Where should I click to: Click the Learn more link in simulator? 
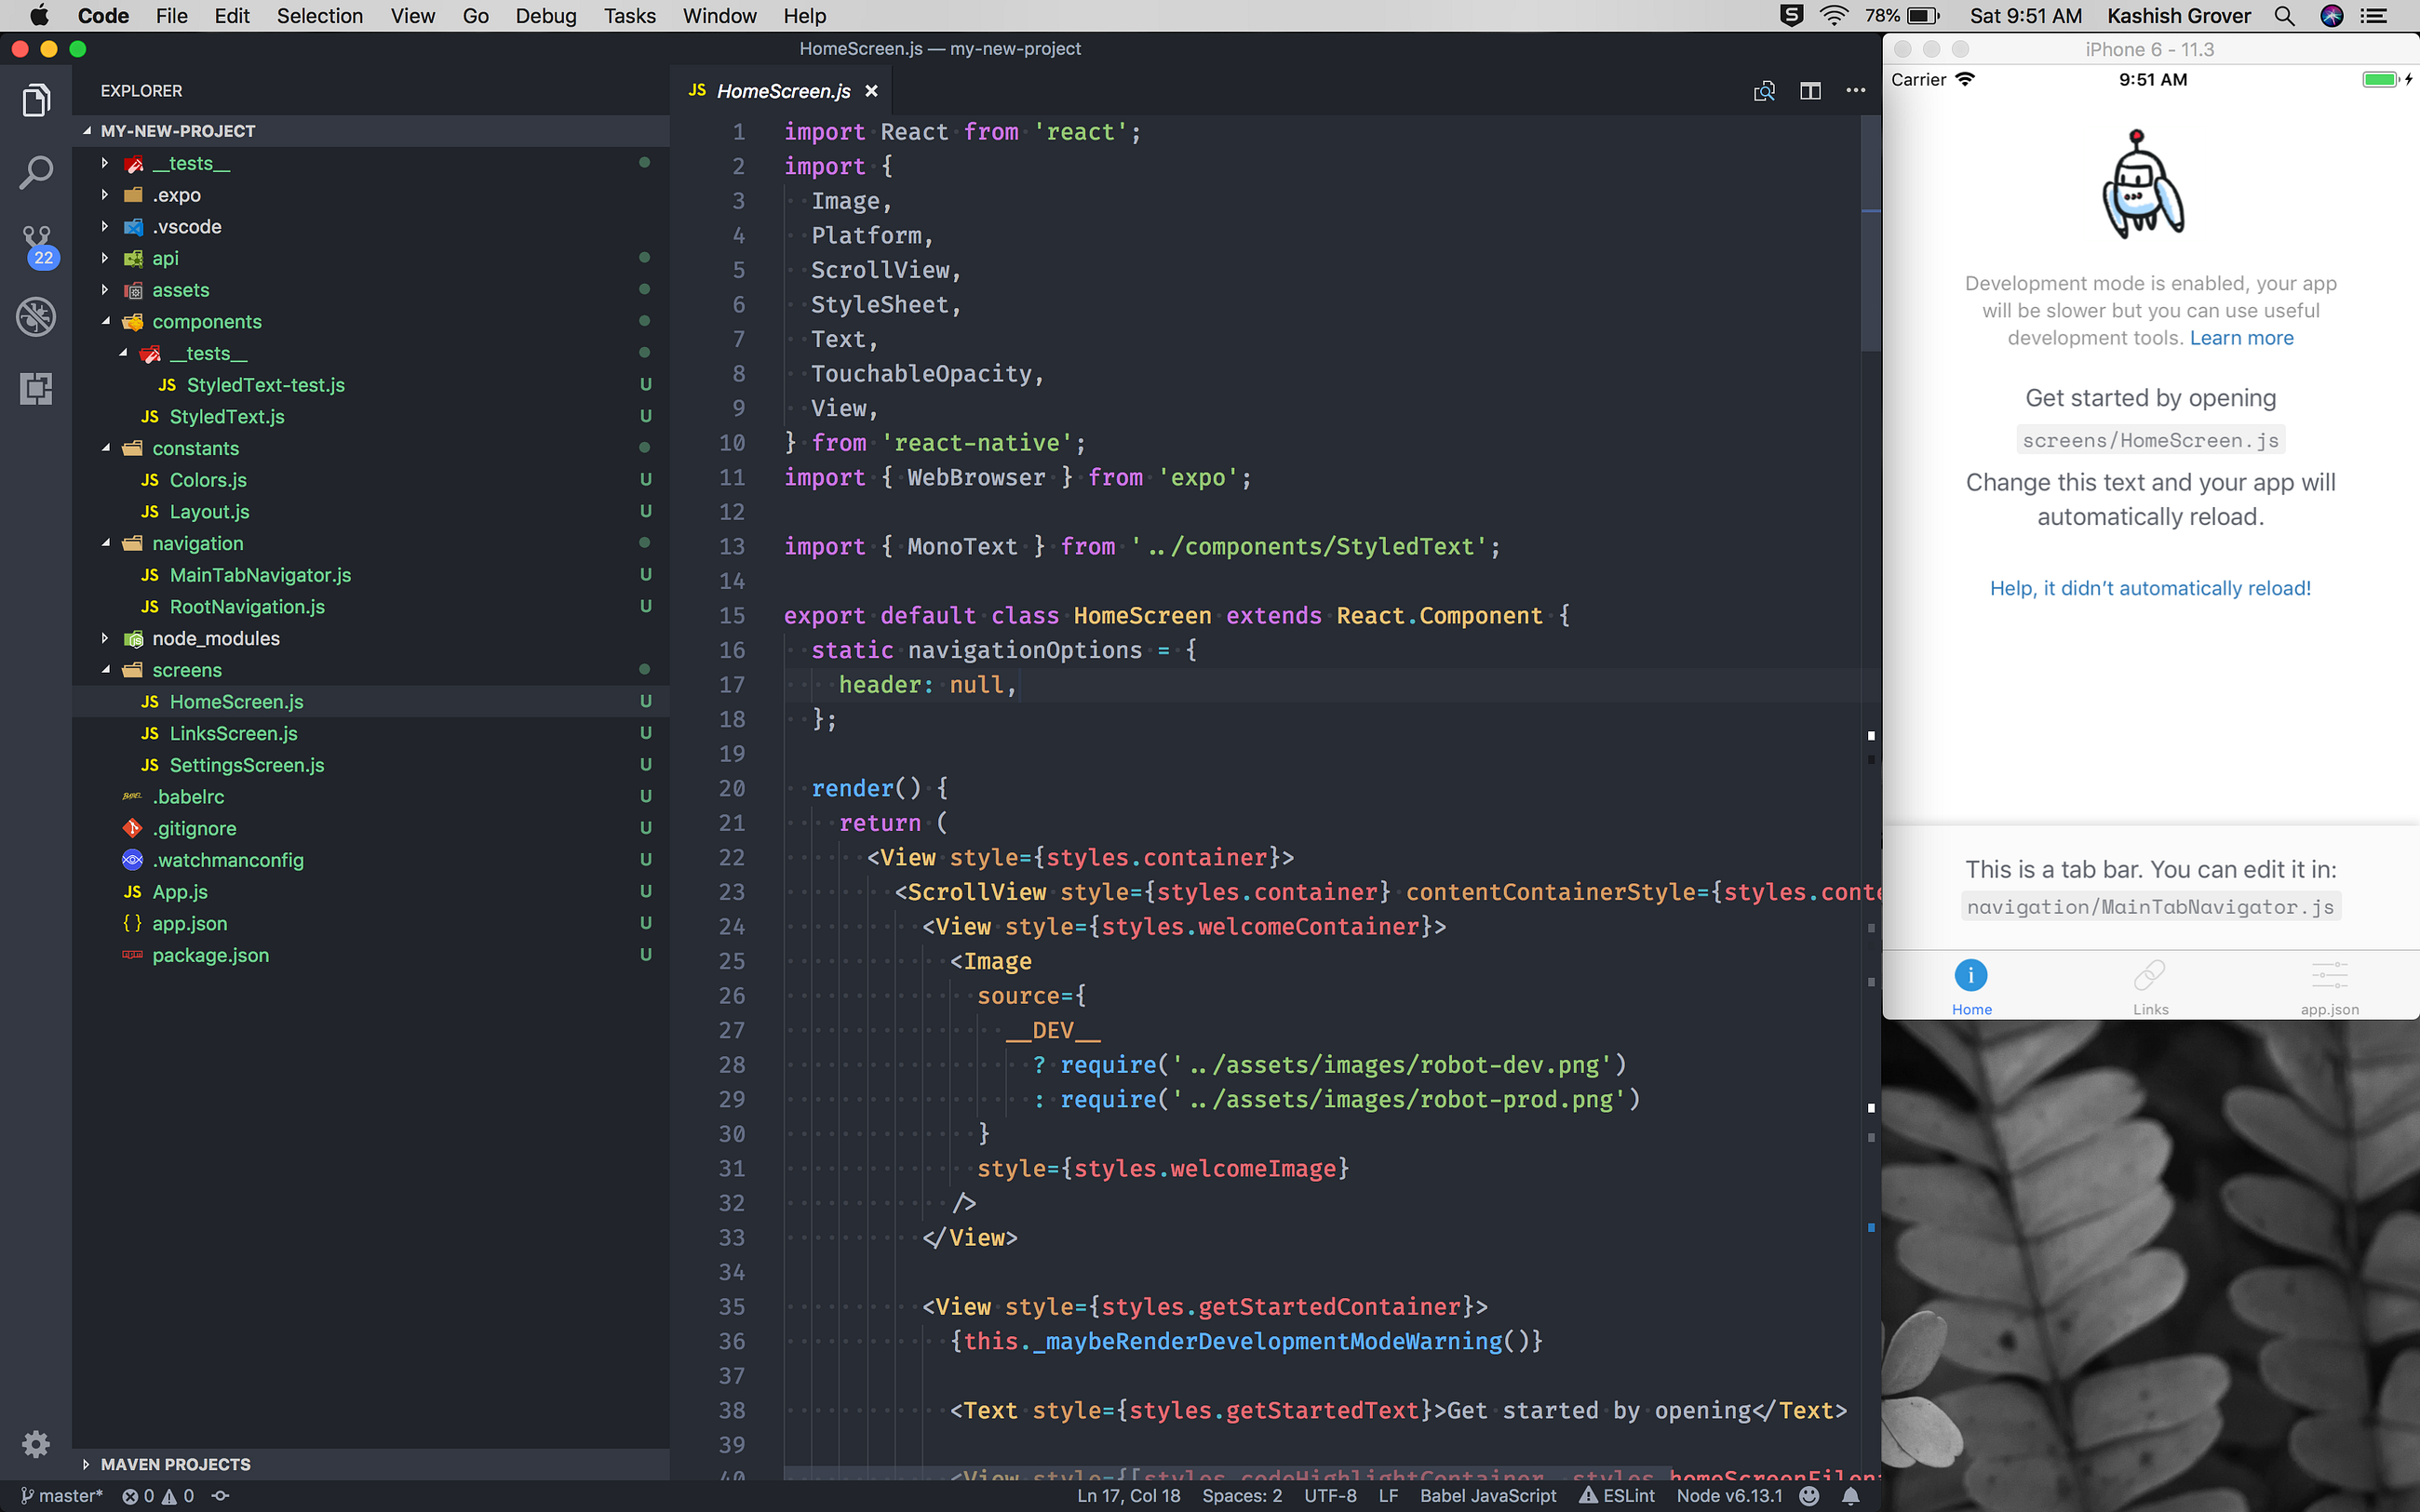[x=2241, y=338]
